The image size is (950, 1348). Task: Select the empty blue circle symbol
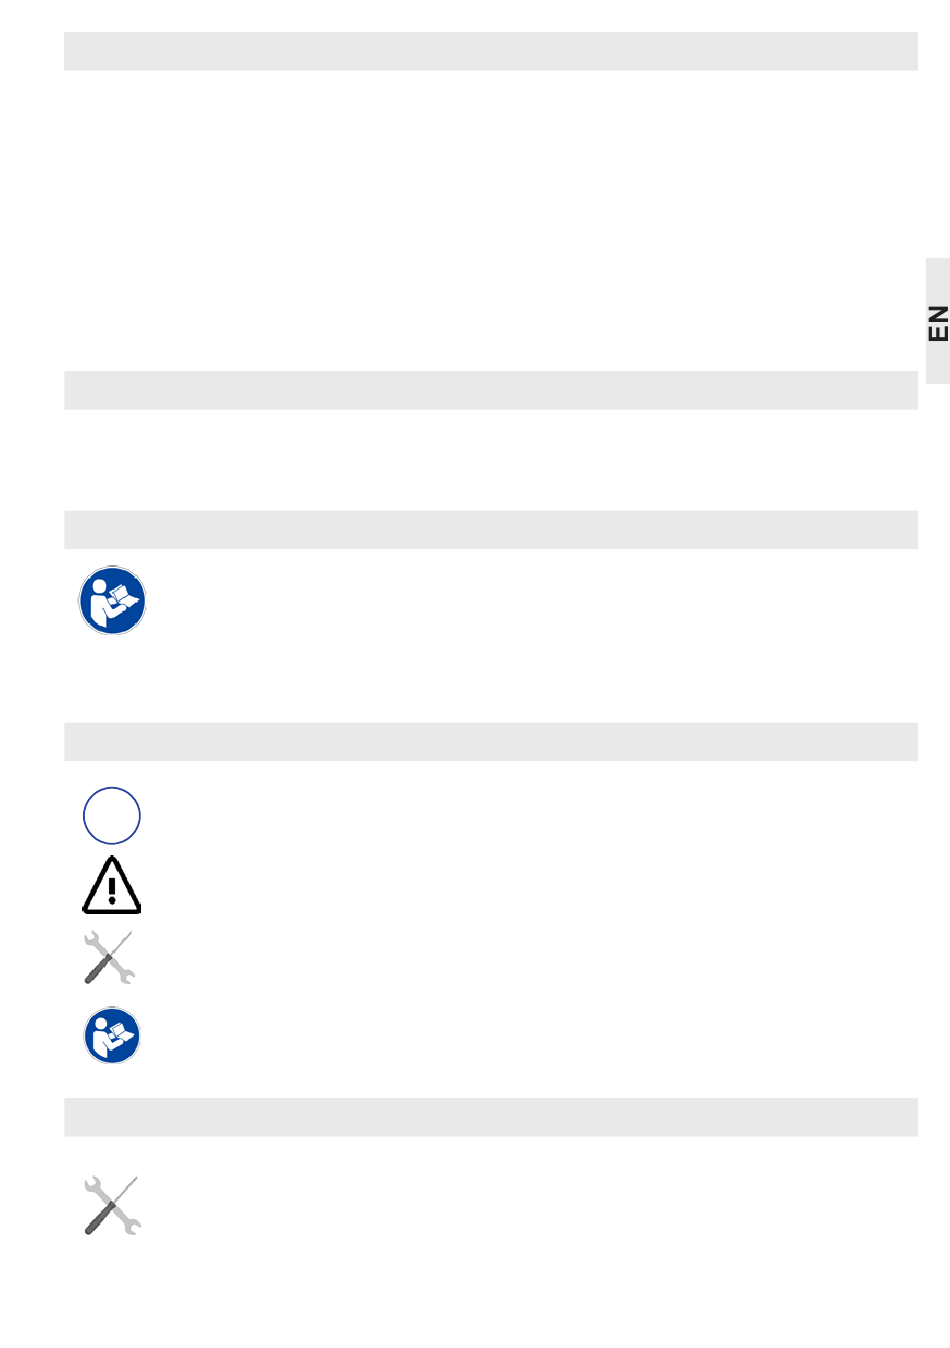point(112,816)
